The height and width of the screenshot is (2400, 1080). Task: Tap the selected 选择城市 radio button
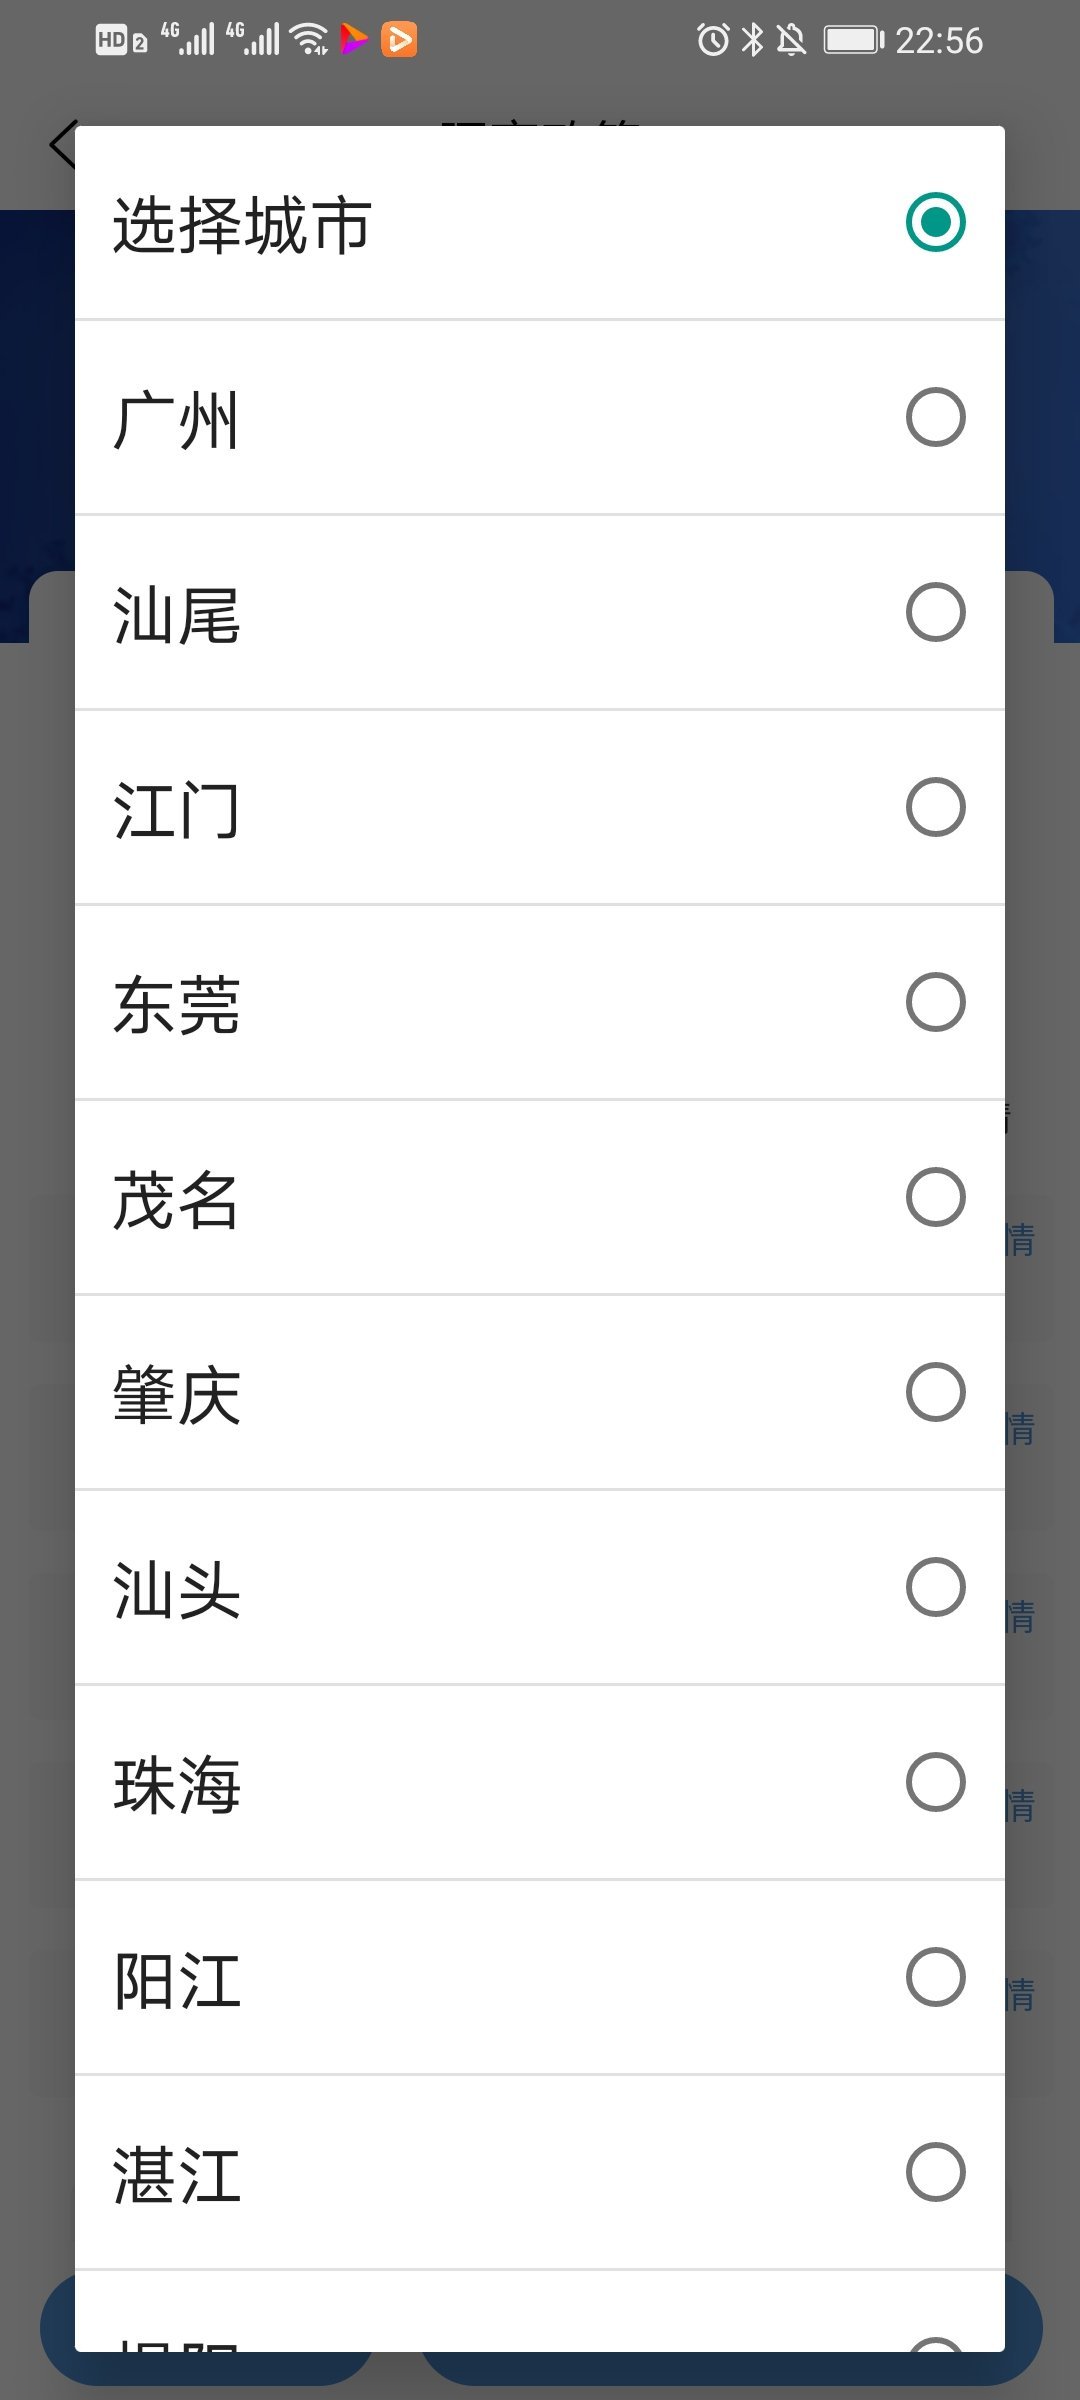pos(935,222)
